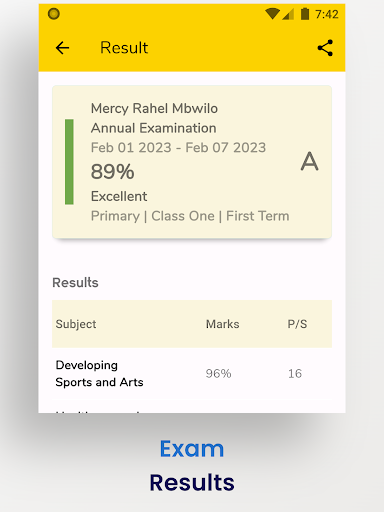Tap the 96% marks value
This screenshot has height=512, width=384.
218,374
